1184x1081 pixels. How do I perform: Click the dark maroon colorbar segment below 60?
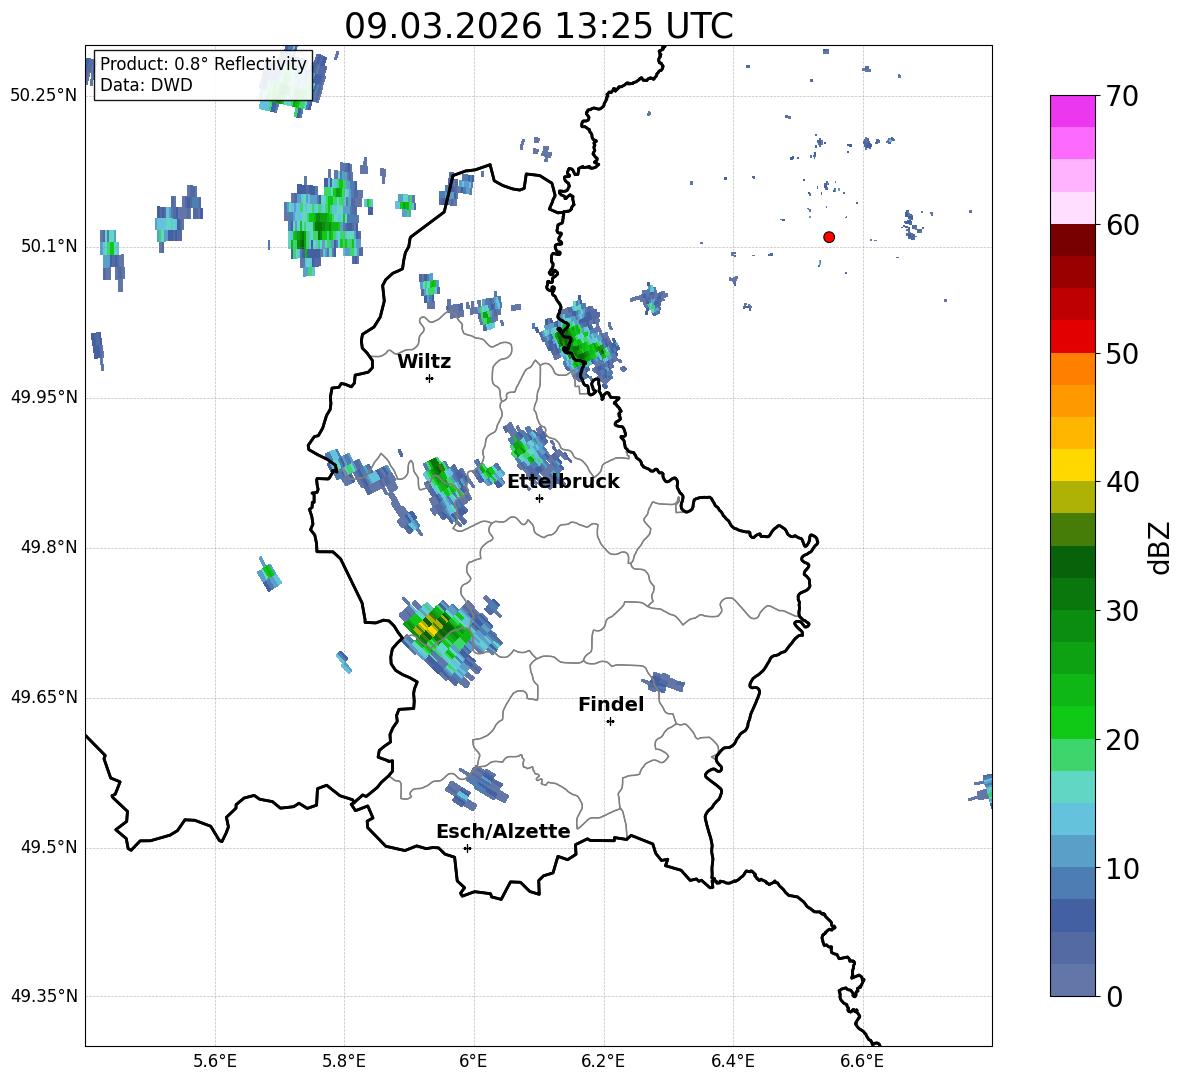click(x=1072, y=240)
